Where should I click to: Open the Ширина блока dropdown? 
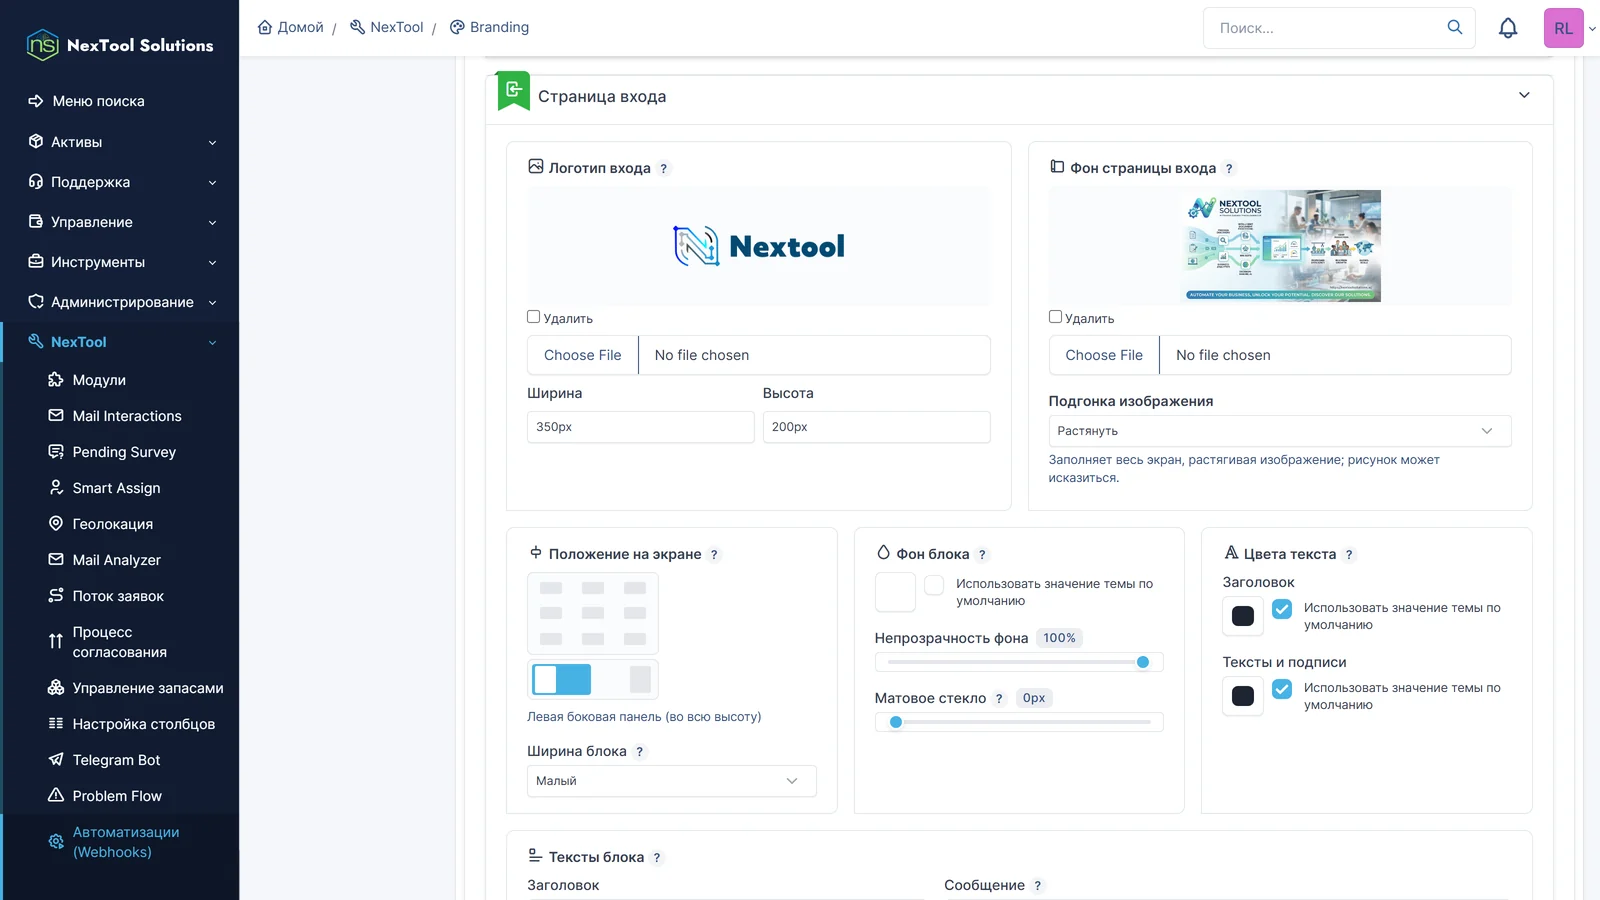pyautogui.click(x=672, y=781)
